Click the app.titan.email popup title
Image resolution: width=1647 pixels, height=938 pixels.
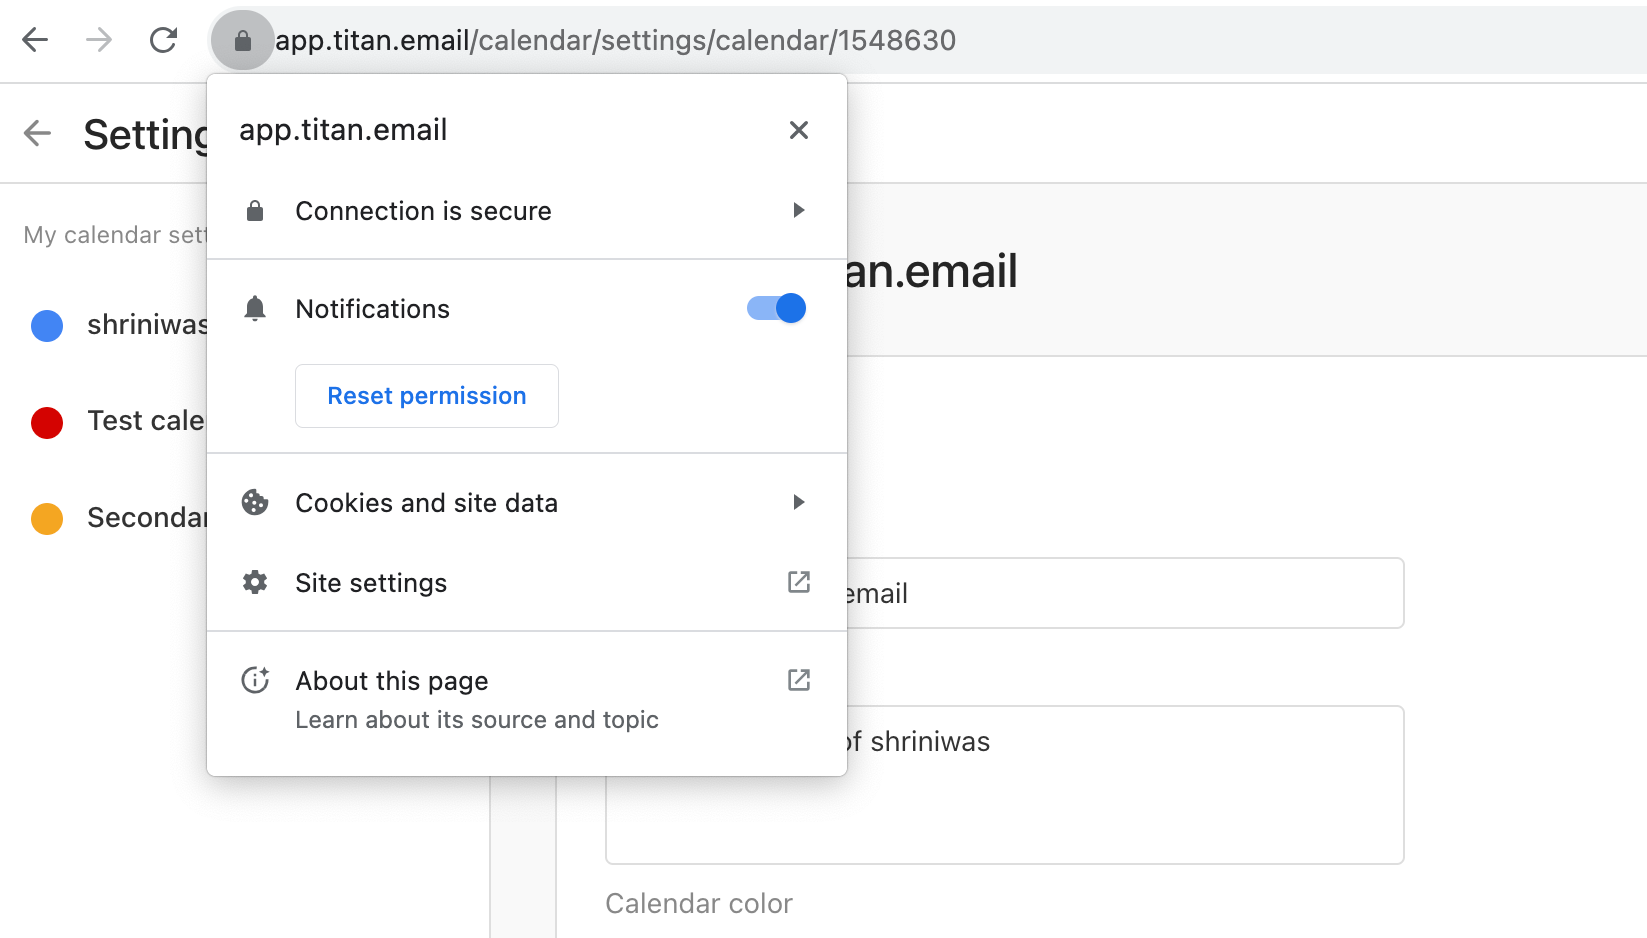click(x=343, y=130)
